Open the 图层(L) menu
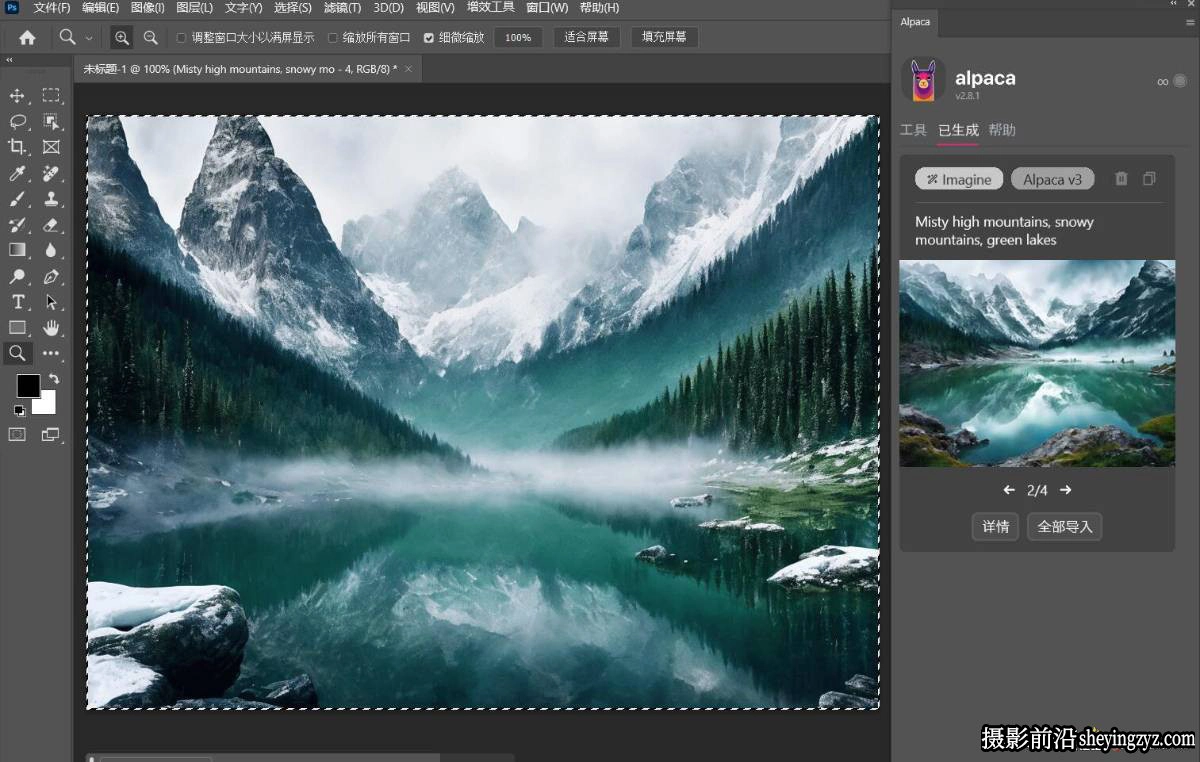Screen dimensions: 1200x762 click(x=194, y=8)
